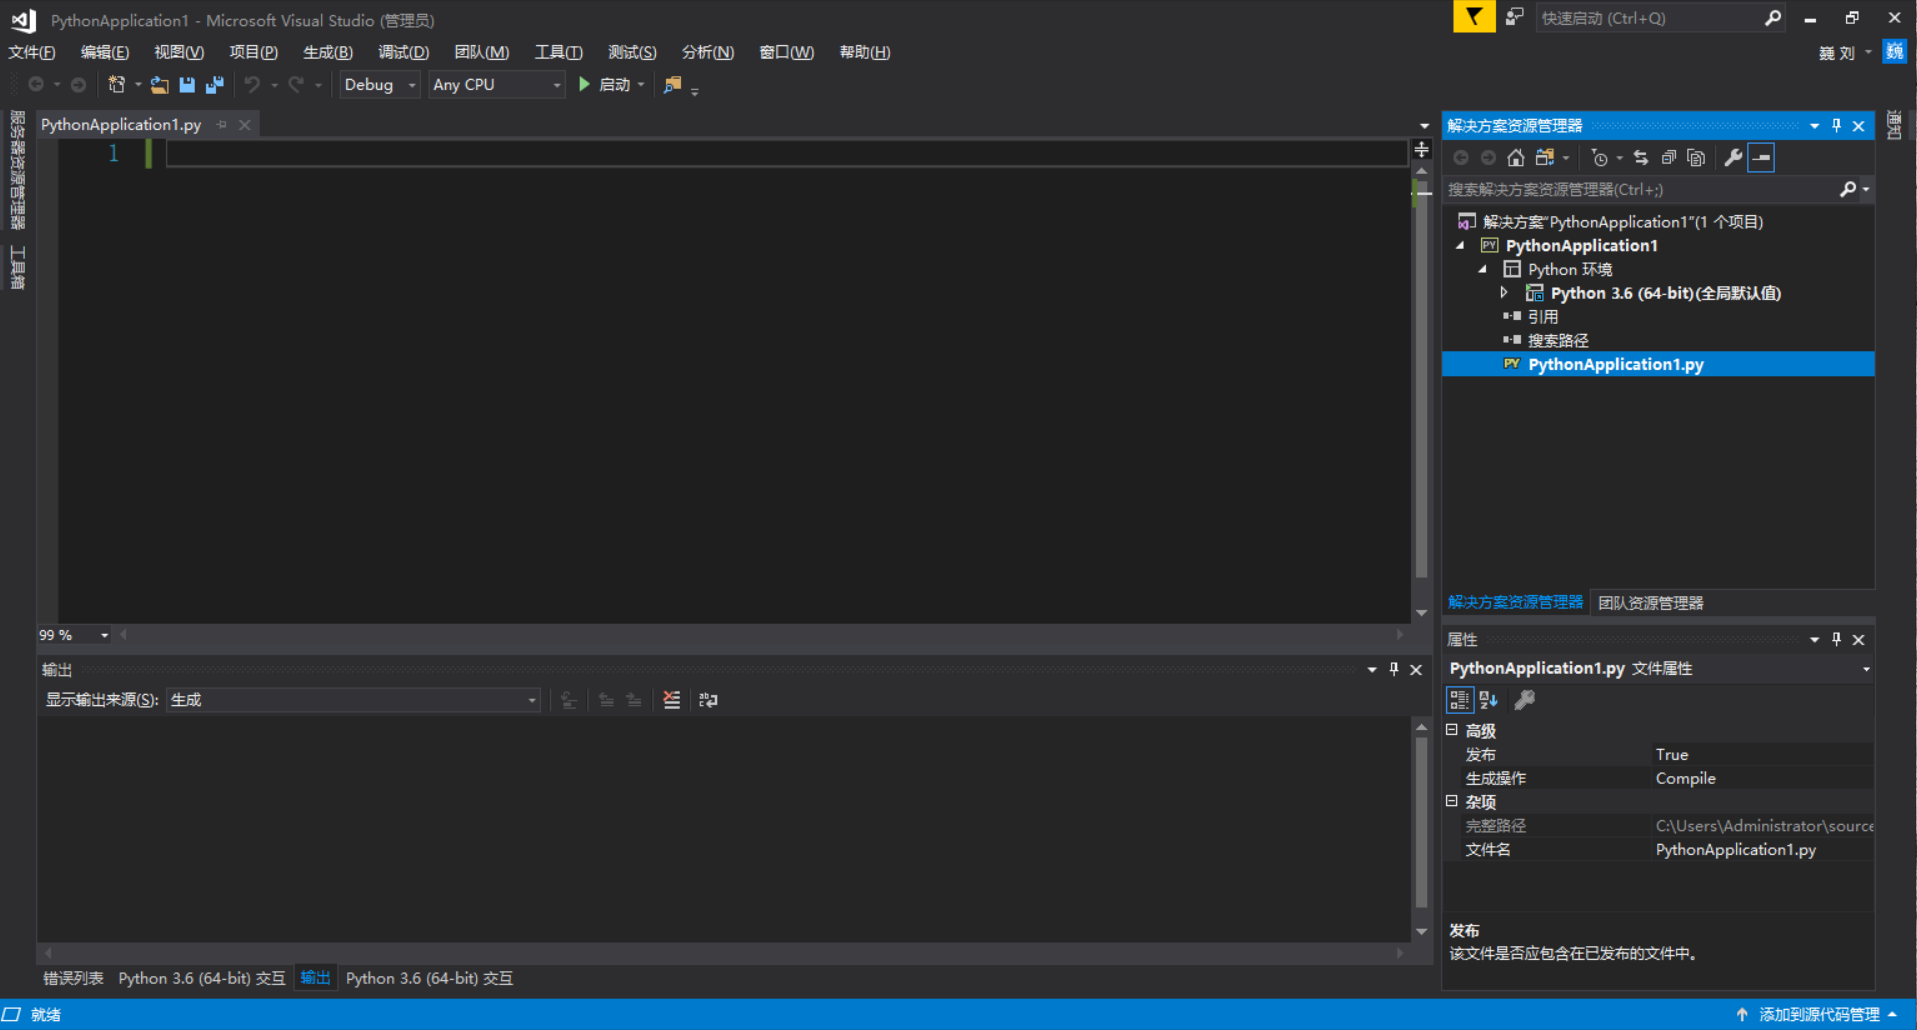Click the New Project toolbar icon
The width and height of the screenshot is (1917, 1030).
pos(117,85)
